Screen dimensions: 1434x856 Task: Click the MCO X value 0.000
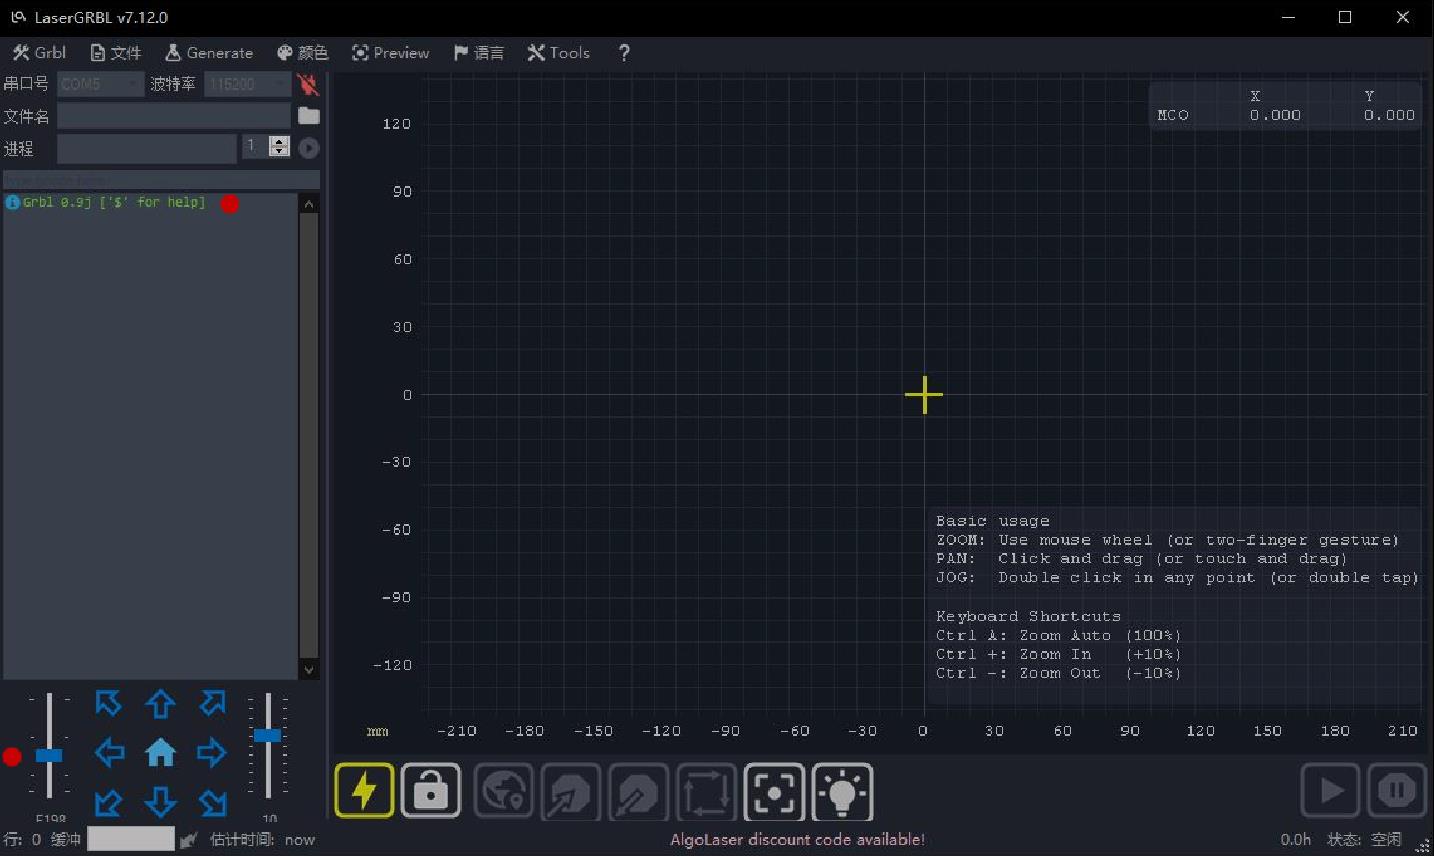tap(1275, 115)
